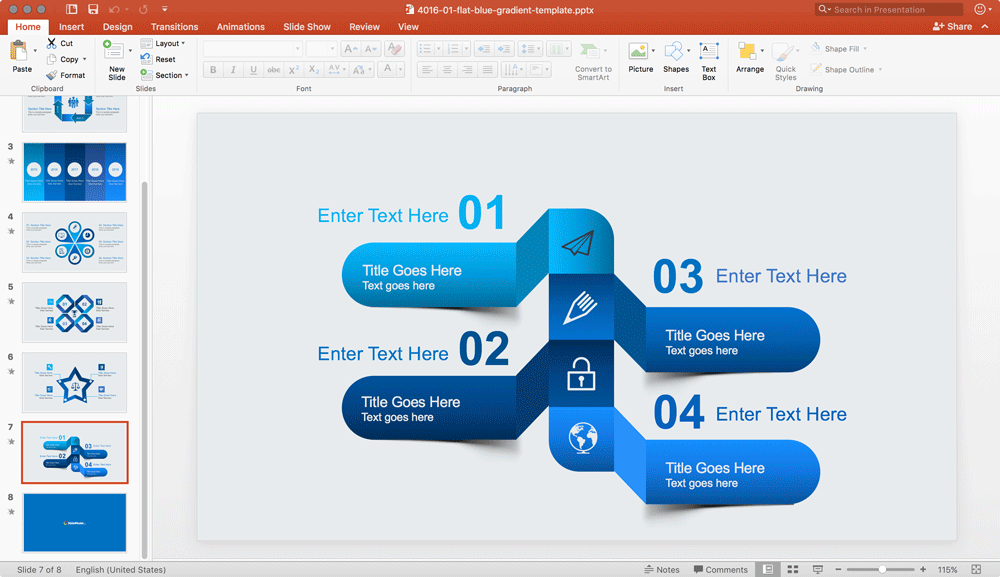Switch to the Transitions tab

pyautogui.click(x=174, y=27)
